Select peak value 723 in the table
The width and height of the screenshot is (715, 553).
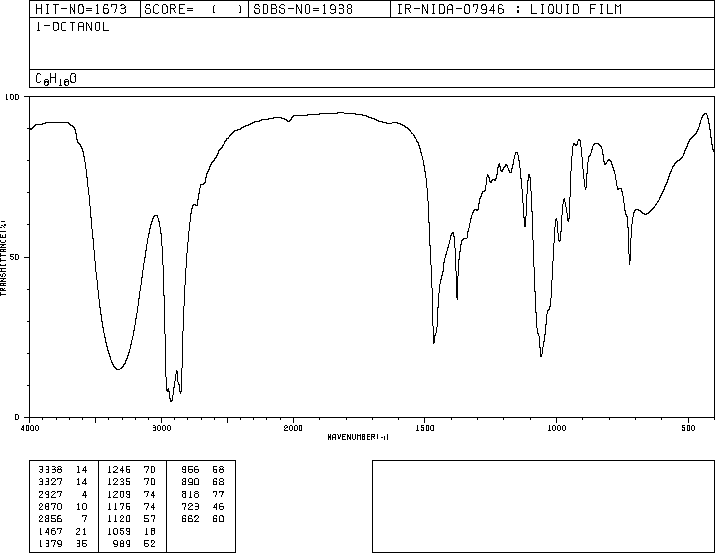pyautogui.click(x=190, y=506)
